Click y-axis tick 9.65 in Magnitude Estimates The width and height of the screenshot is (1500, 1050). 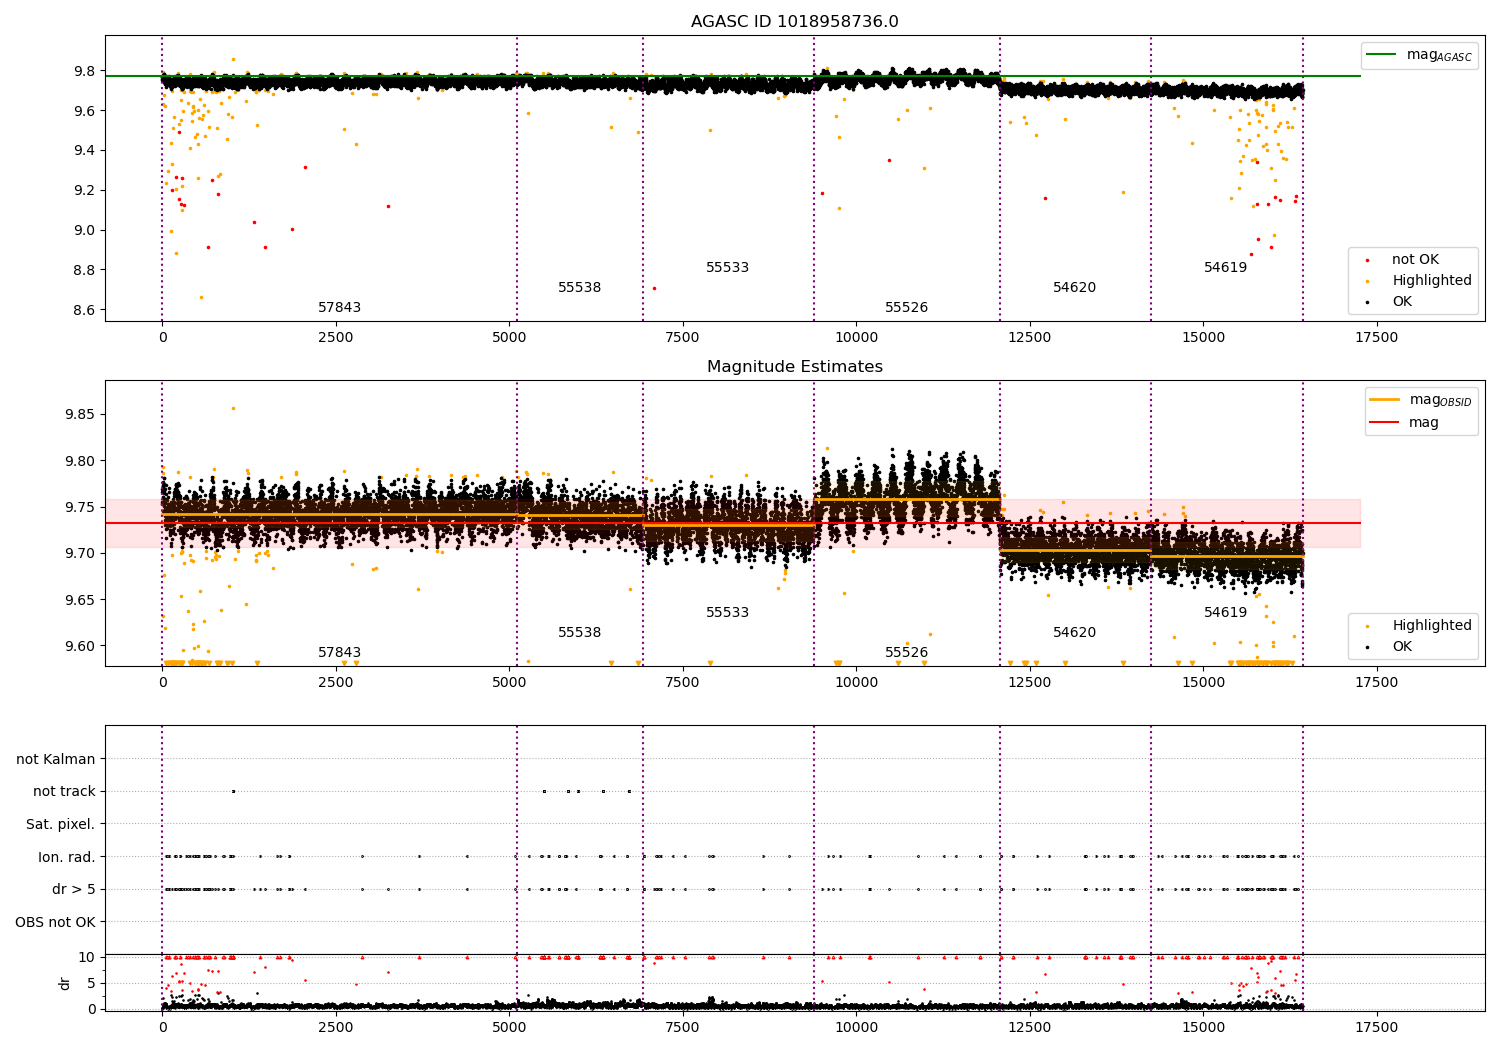pyautogui.click(x=80, y=600)
